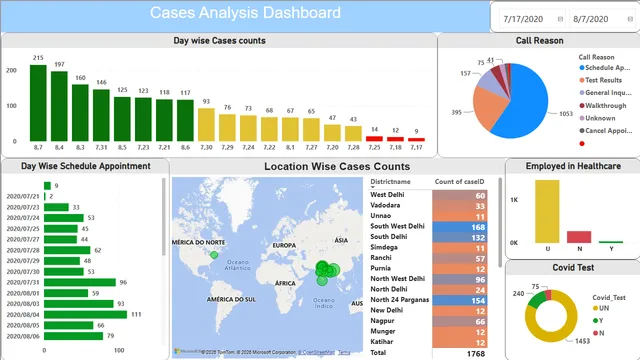
Task: Select the Unknown legend dot
Action: point(582,118)
